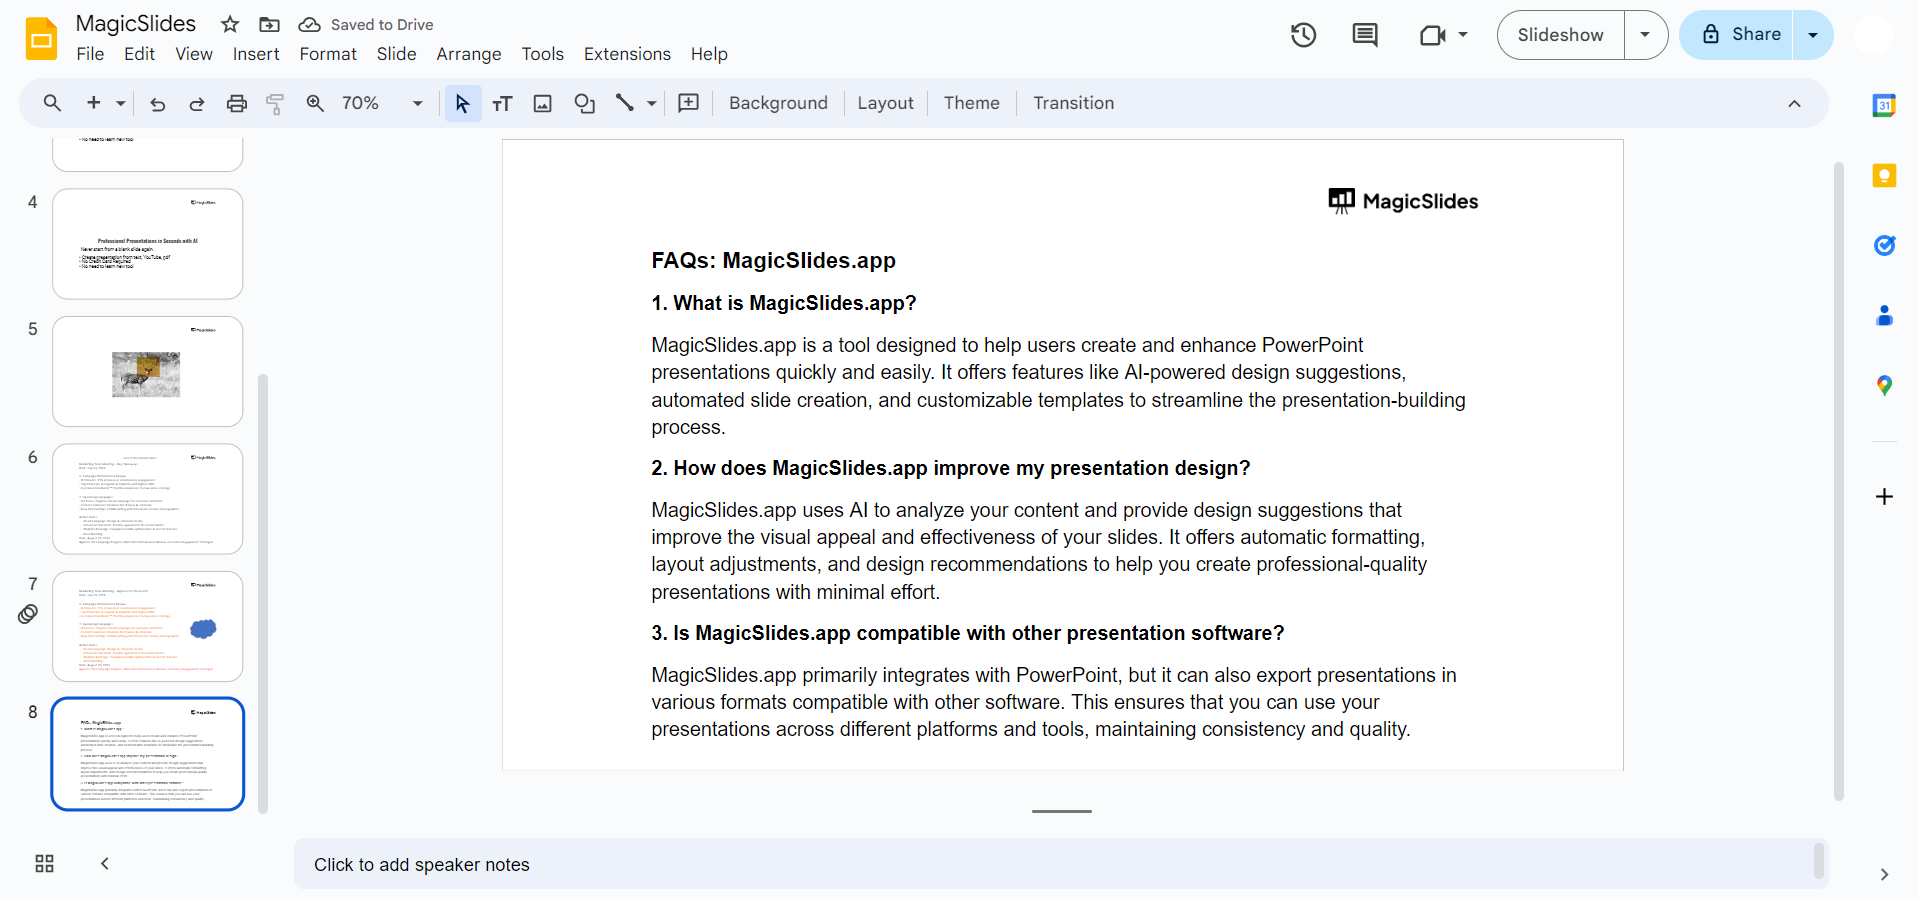Switch to grid view

44,864
